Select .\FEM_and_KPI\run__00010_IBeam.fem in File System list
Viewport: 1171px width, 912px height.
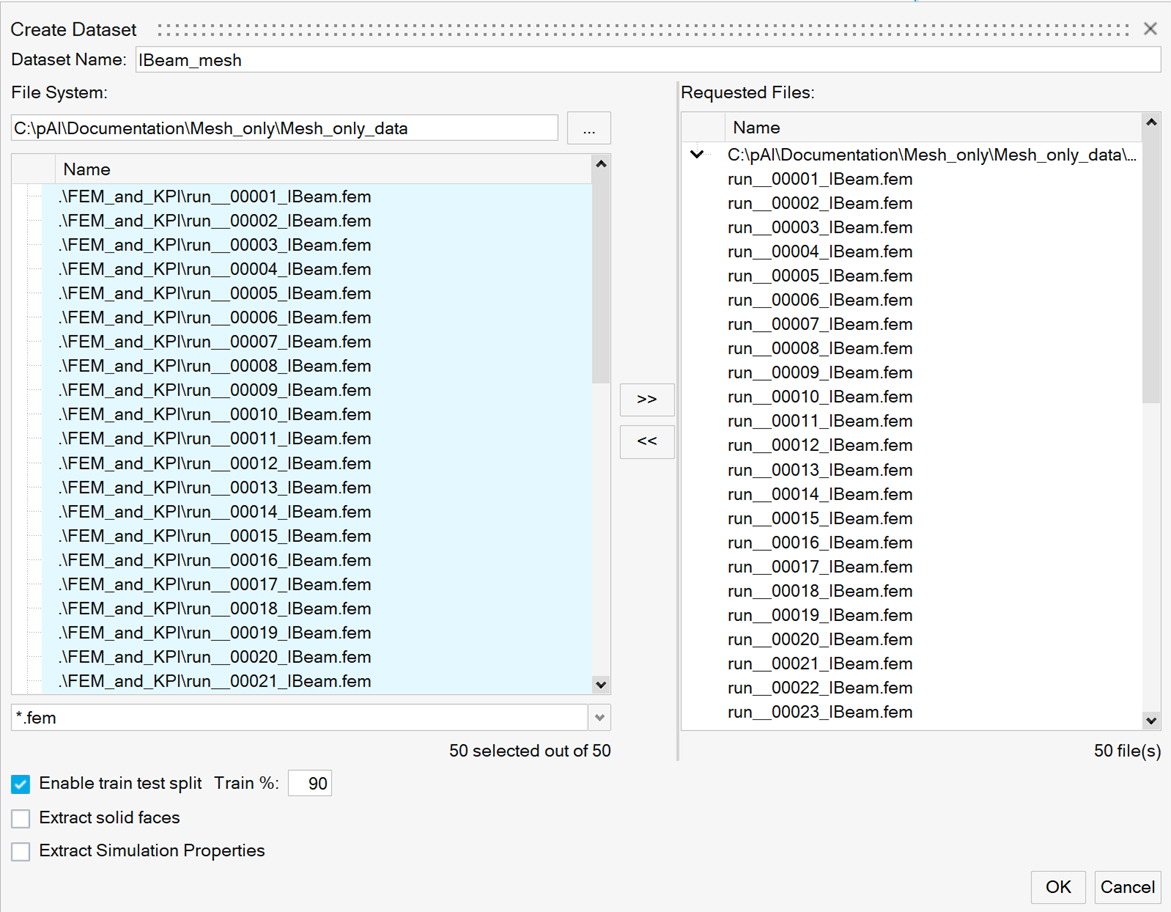coord(215,414)
